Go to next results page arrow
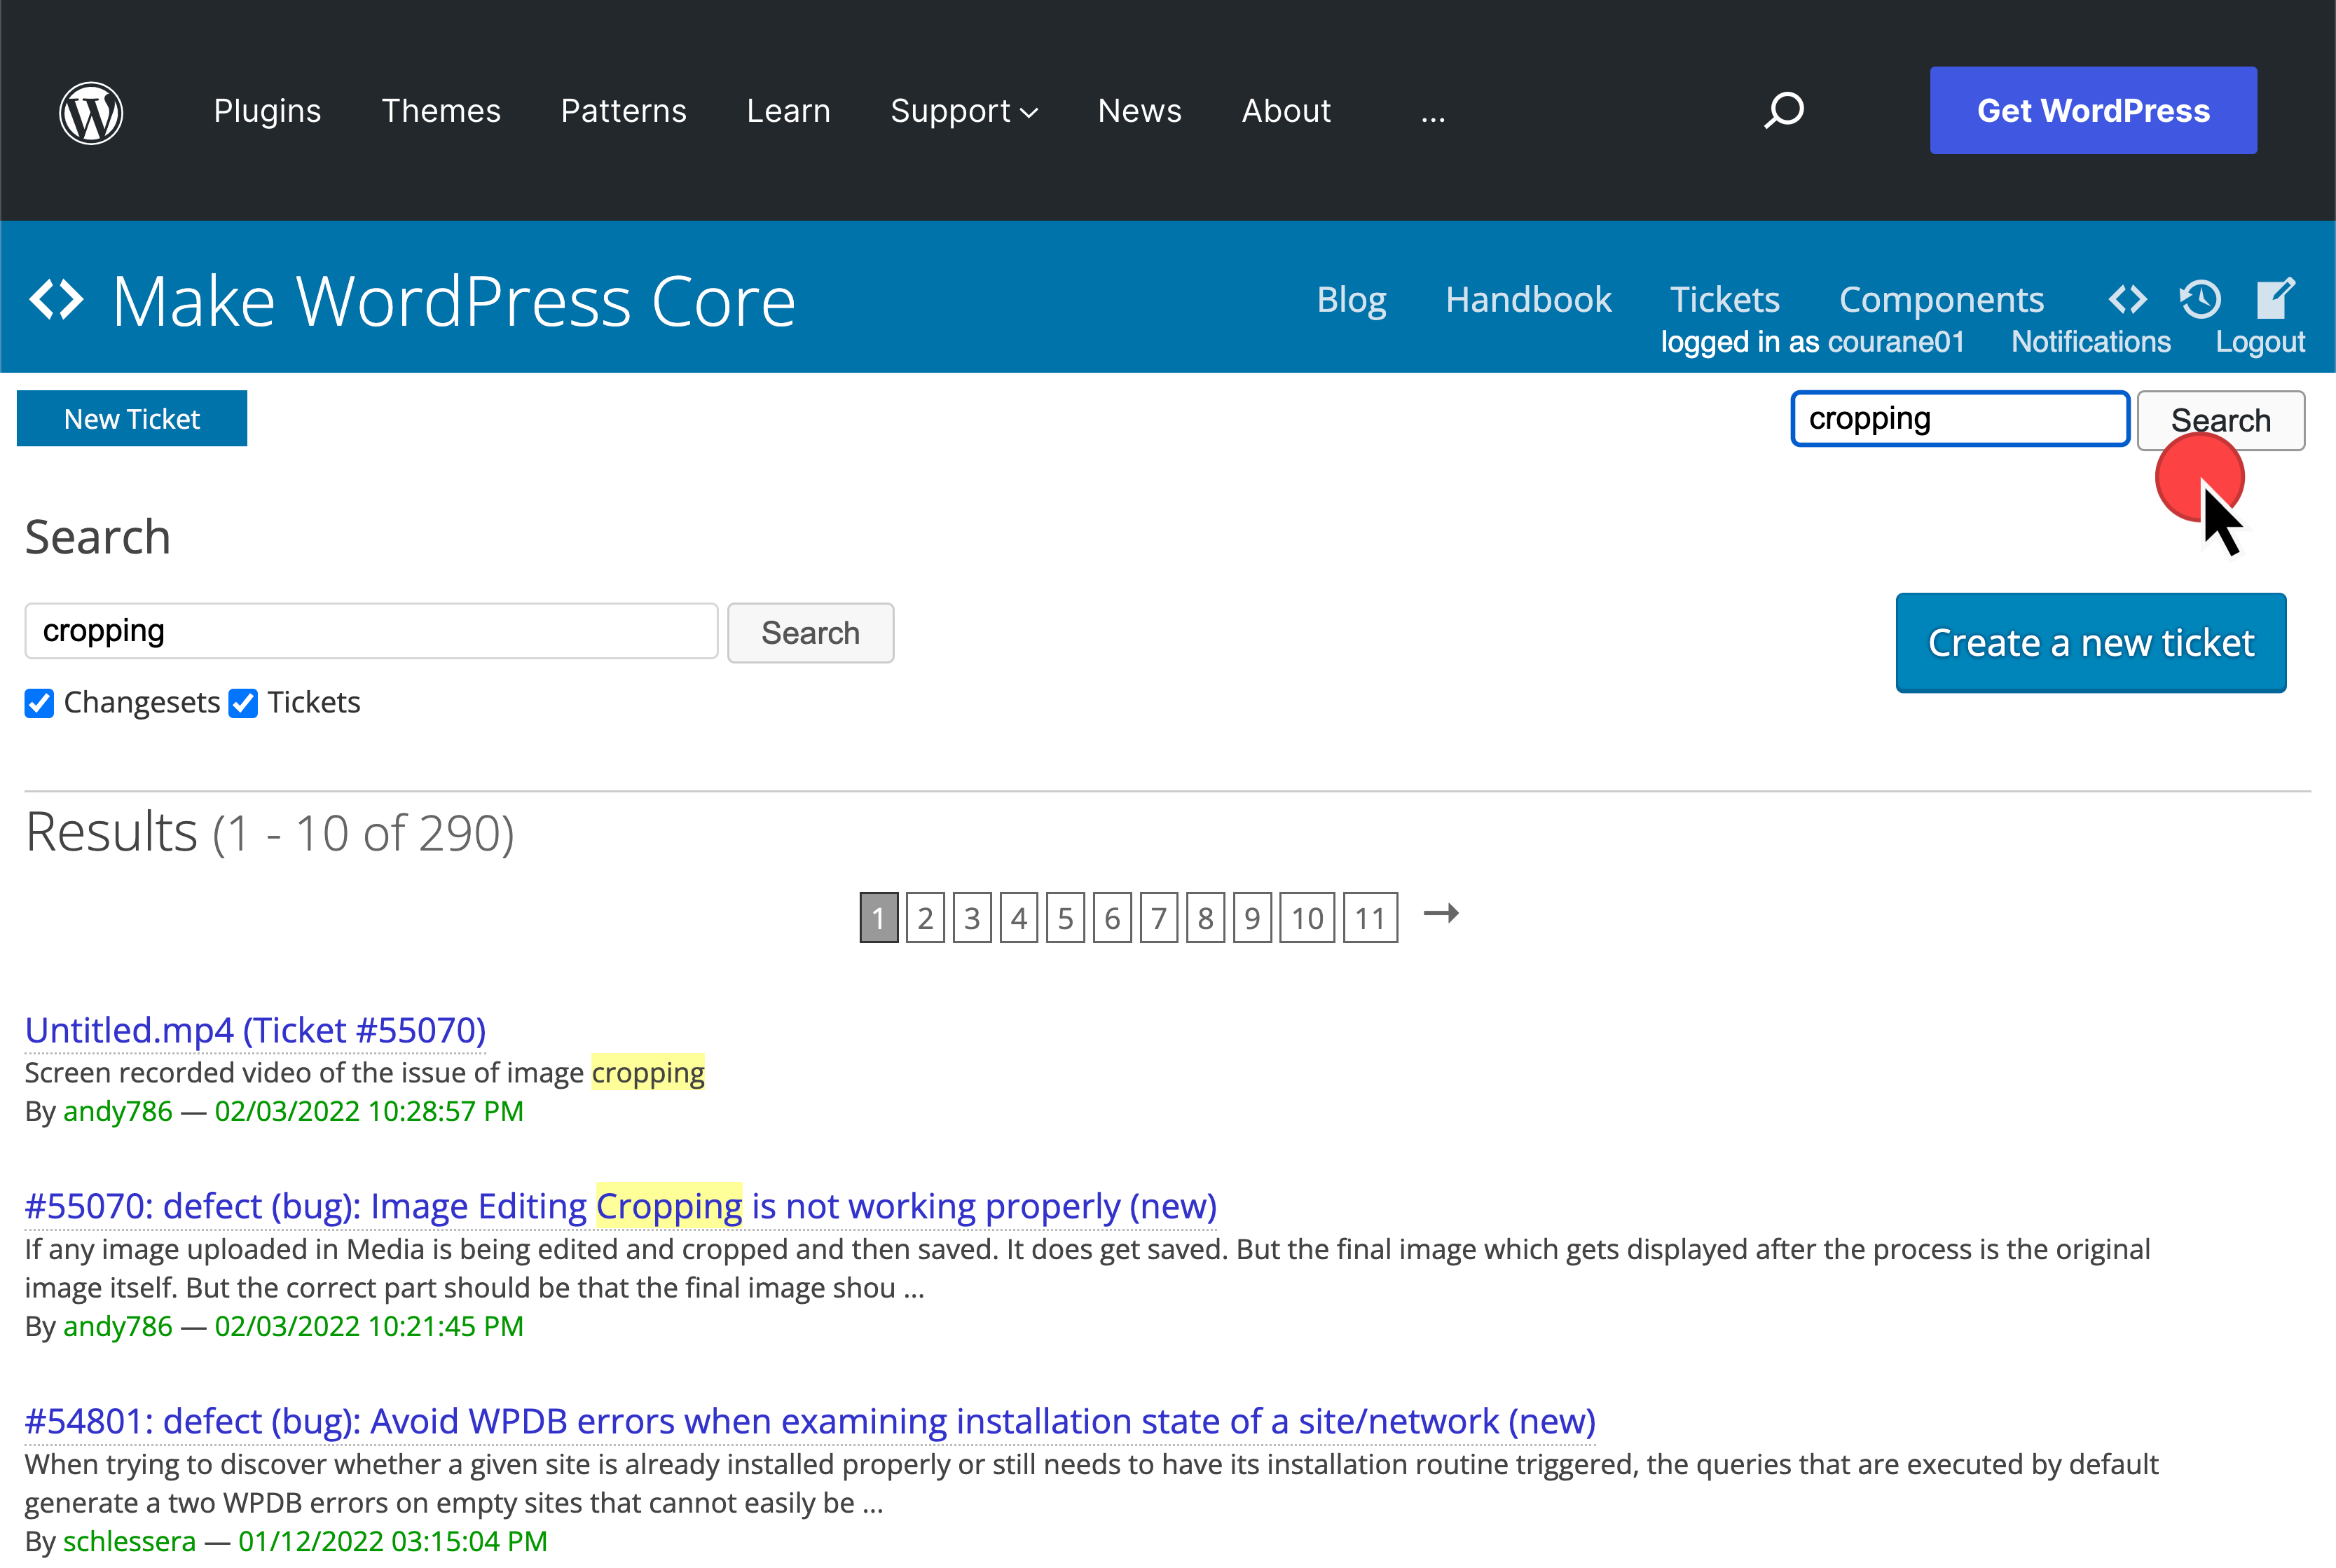2336x1568 pixels. coord(1441,914)
